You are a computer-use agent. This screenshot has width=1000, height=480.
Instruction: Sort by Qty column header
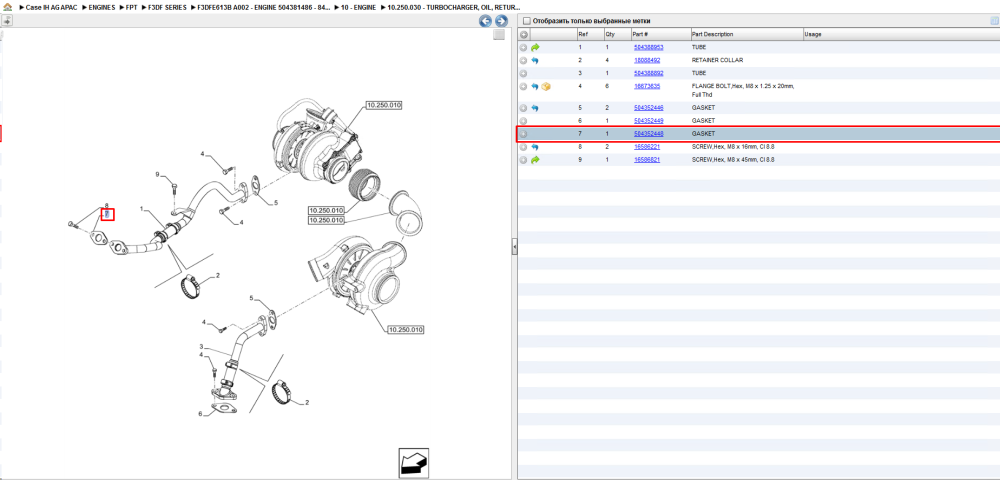point(616,34)
